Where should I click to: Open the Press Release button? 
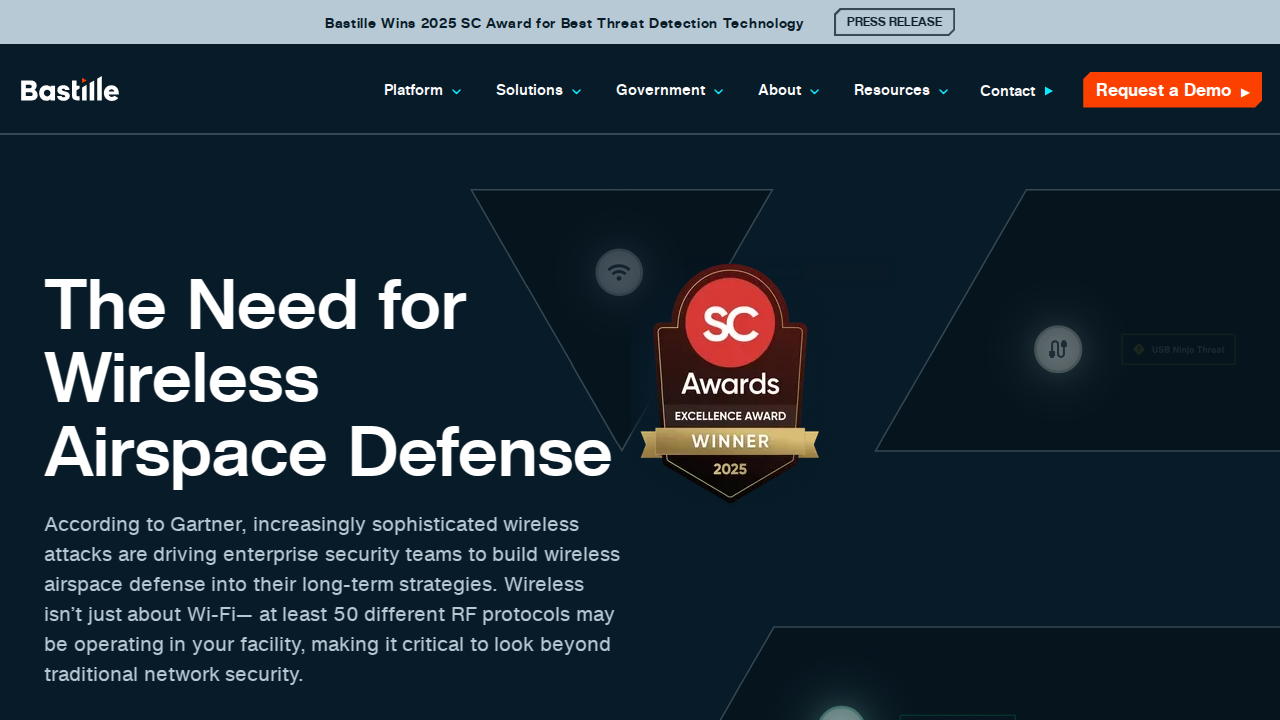click(894, 22)
